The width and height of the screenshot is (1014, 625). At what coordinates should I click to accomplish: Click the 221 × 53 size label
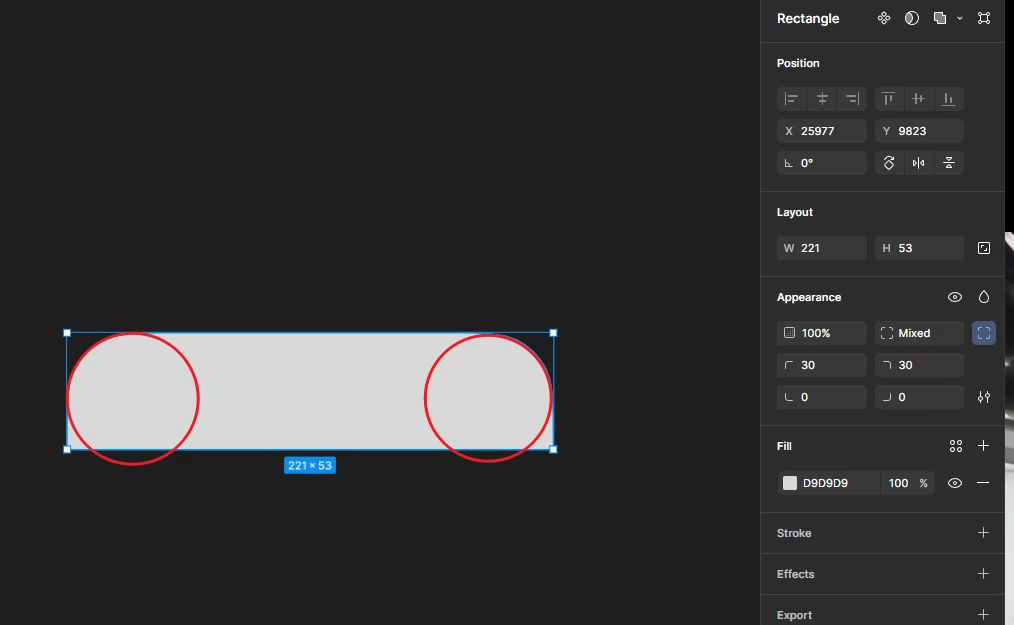pyautogui.click(x=310, y=465)
